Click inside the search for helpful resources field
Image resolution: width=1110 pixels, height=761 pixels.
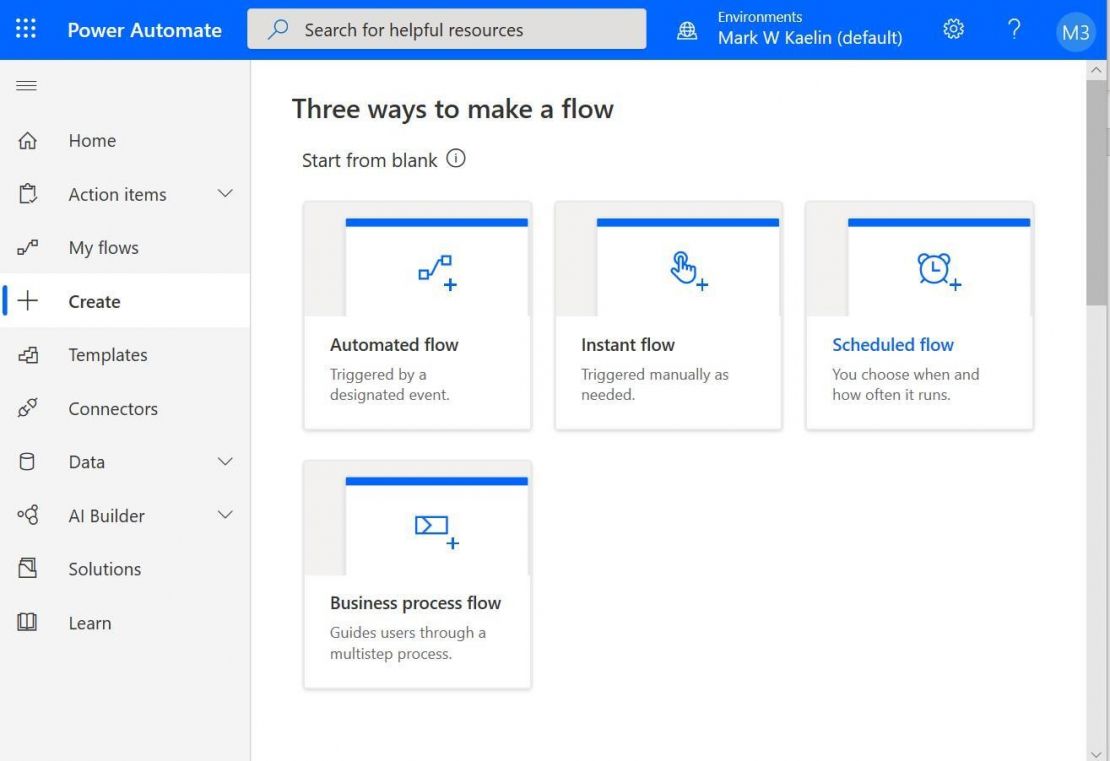447,29
